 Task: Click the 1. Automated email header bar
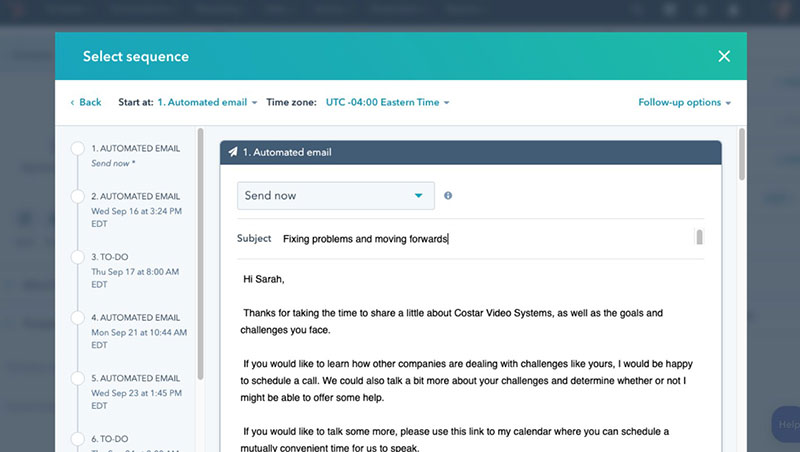(x=470, y=152)
